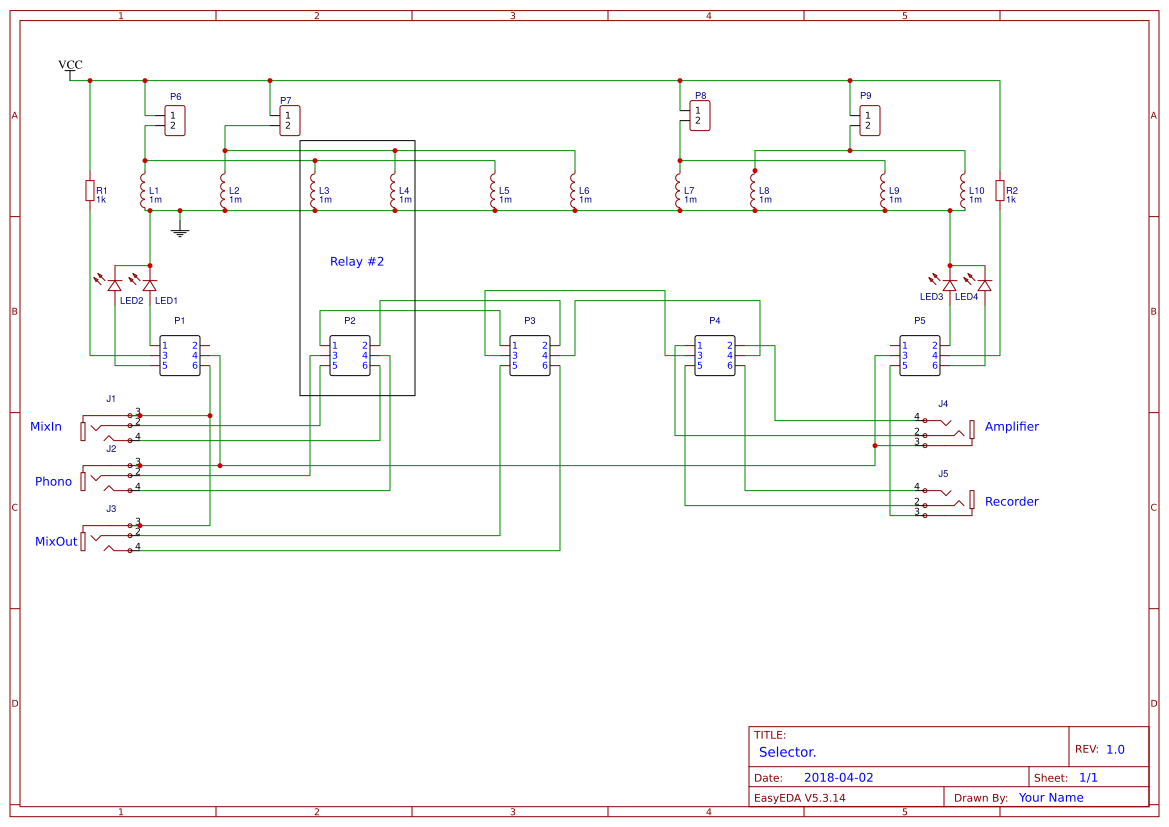Select the P9 two-pin header
The image size is (1169, 827).
coord(869,121)
